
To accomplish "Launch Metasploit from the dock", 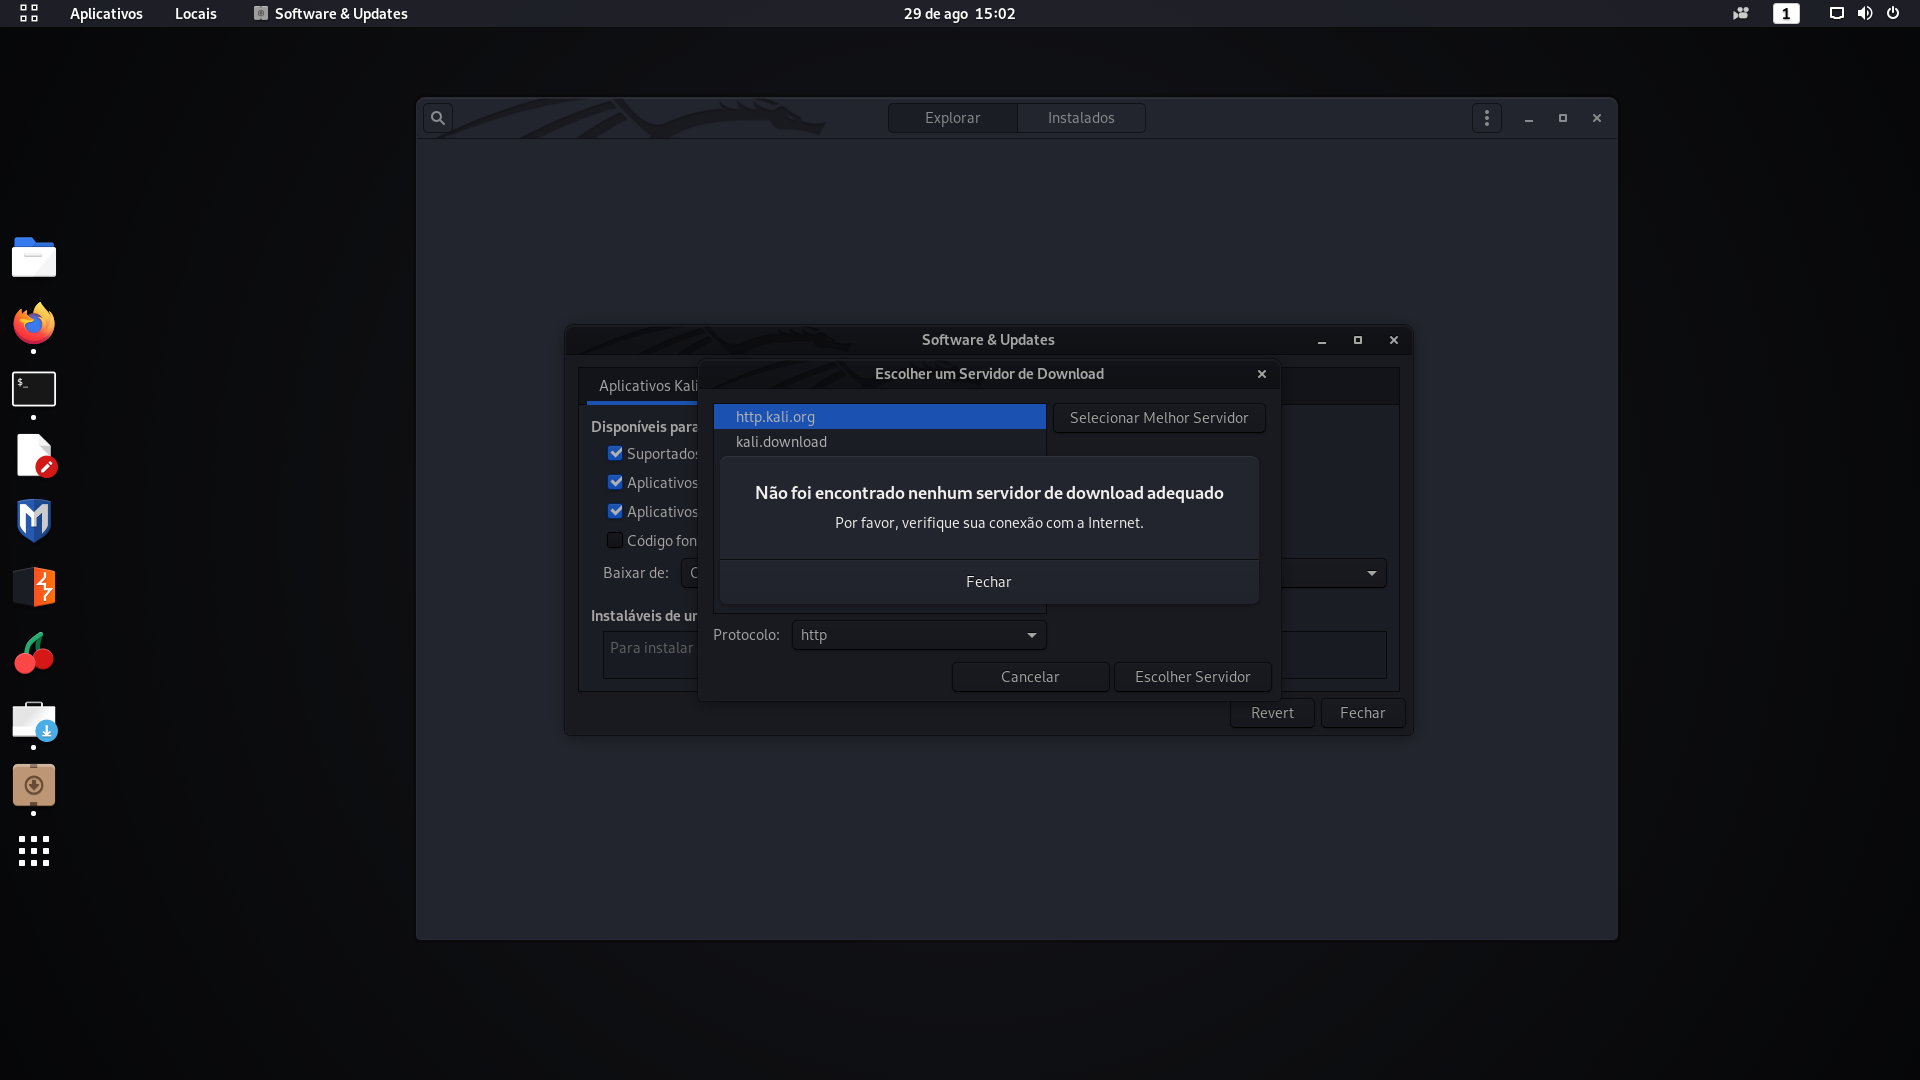I will click(x=34, y=521).
